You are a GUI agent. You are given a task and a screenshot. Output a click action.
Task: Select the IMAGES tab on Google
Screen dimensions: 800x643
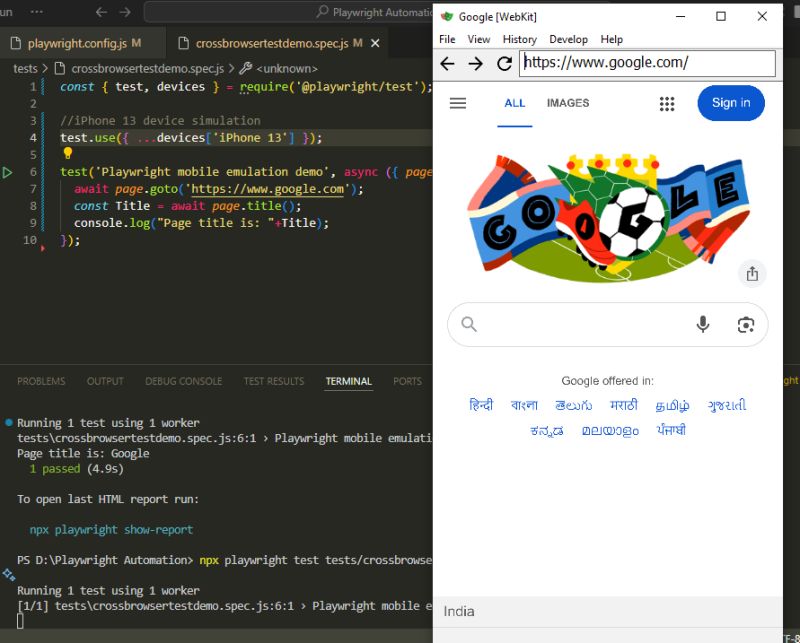568,104
